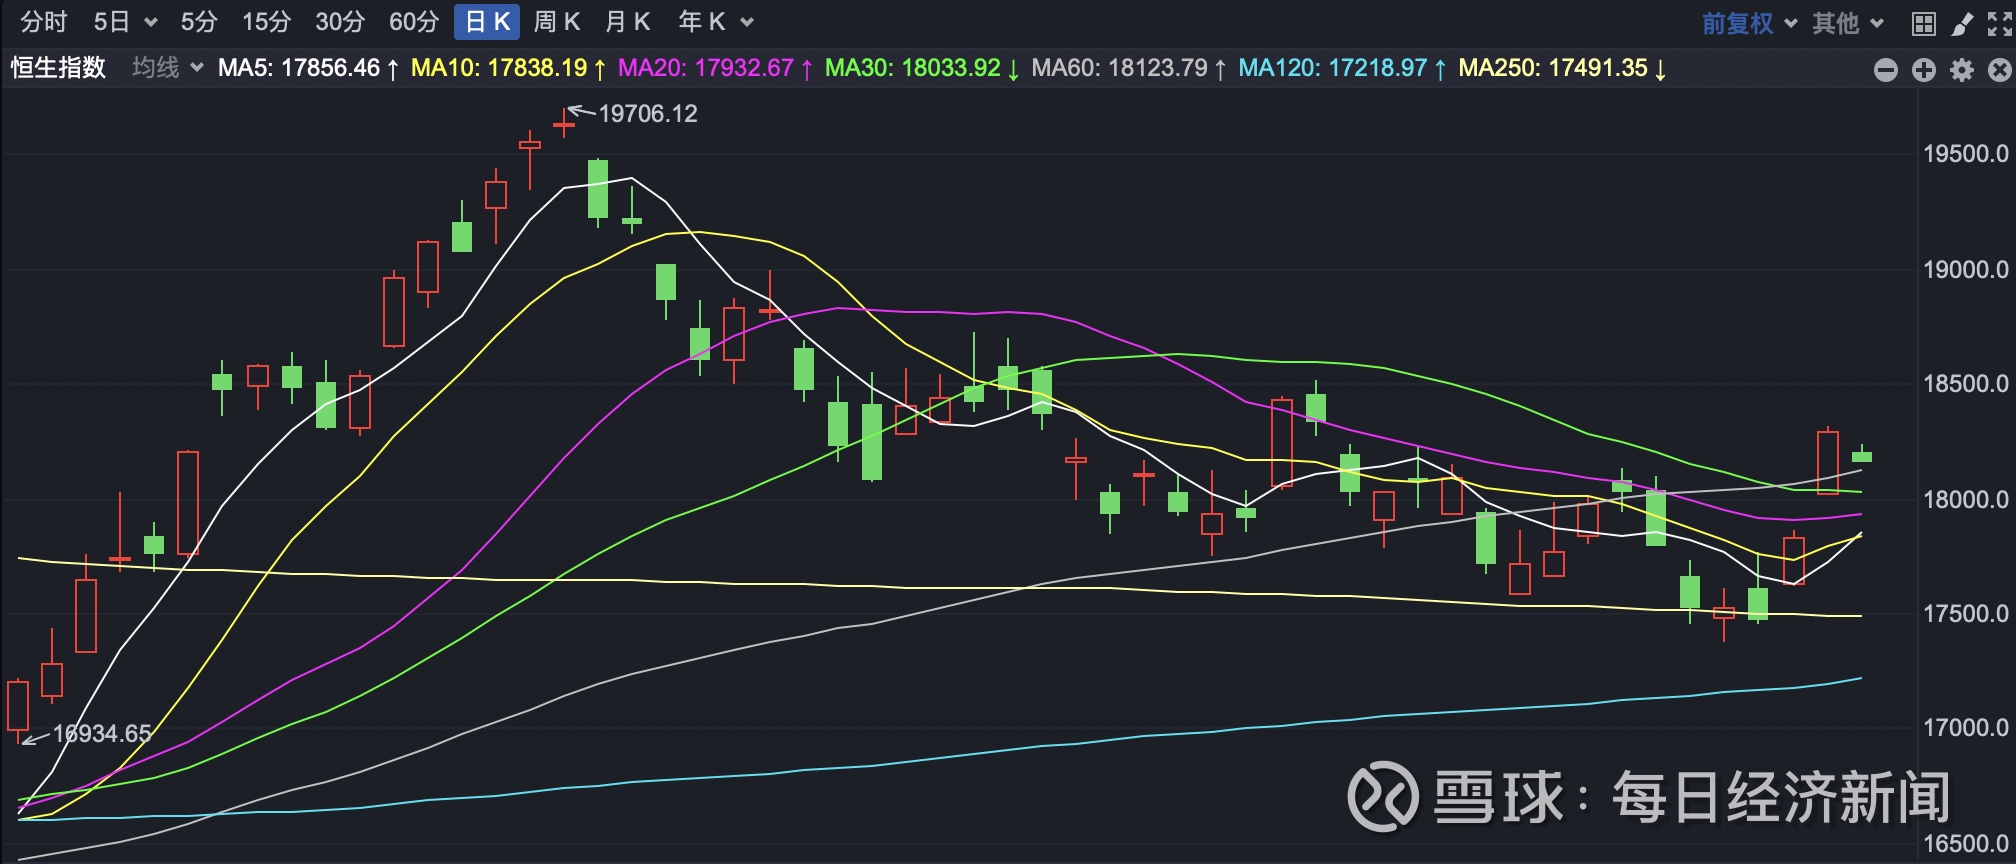Open the 其他 options dropdown
Viewport: 2016px width, 864px height.
tap(1848, 23)
